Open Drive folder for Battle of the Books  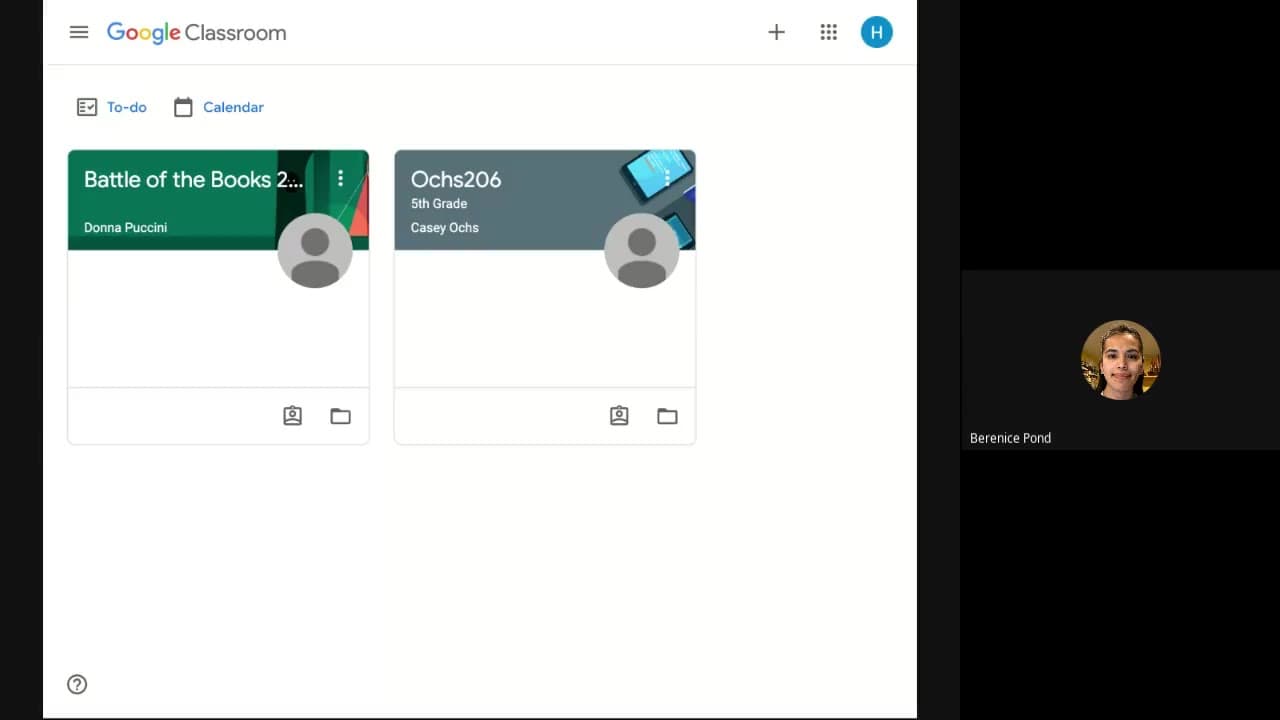point(340,416)
